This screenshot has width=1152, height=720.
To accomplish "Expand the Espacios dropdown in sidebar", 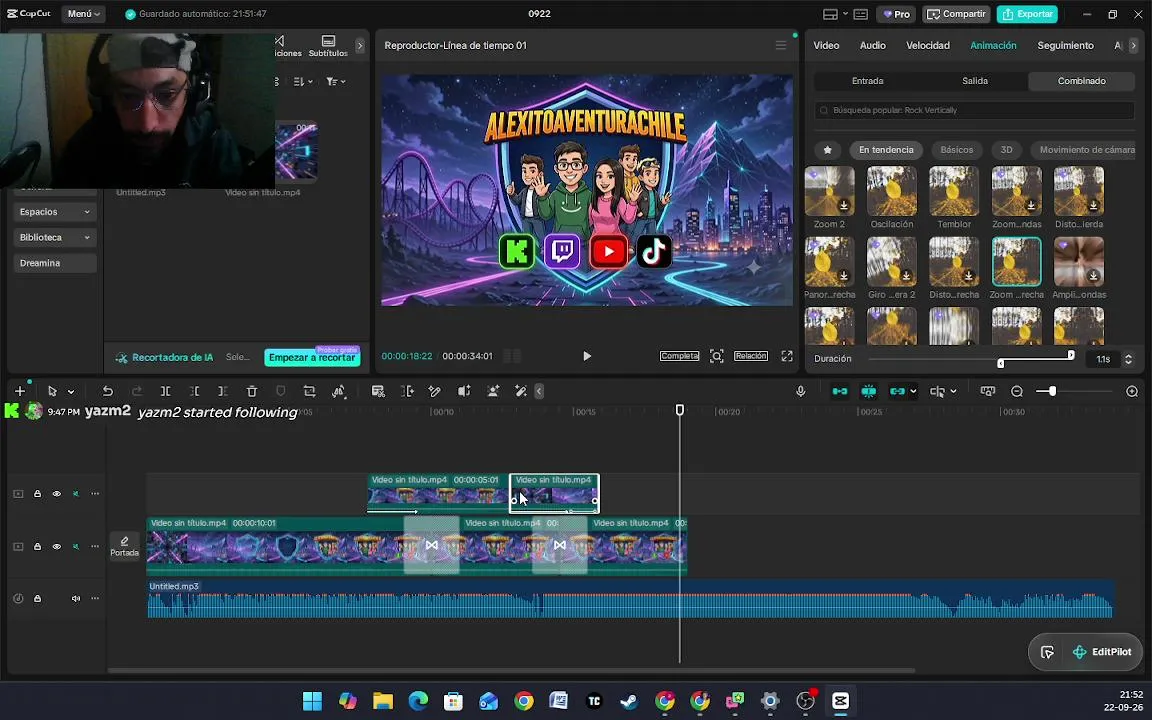I will point(54,212).
